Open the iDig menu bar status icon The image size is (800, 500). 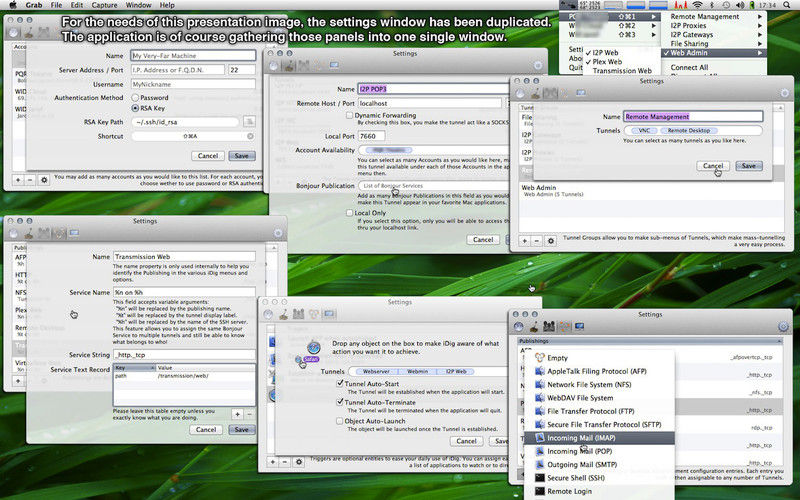coord(568,5)
